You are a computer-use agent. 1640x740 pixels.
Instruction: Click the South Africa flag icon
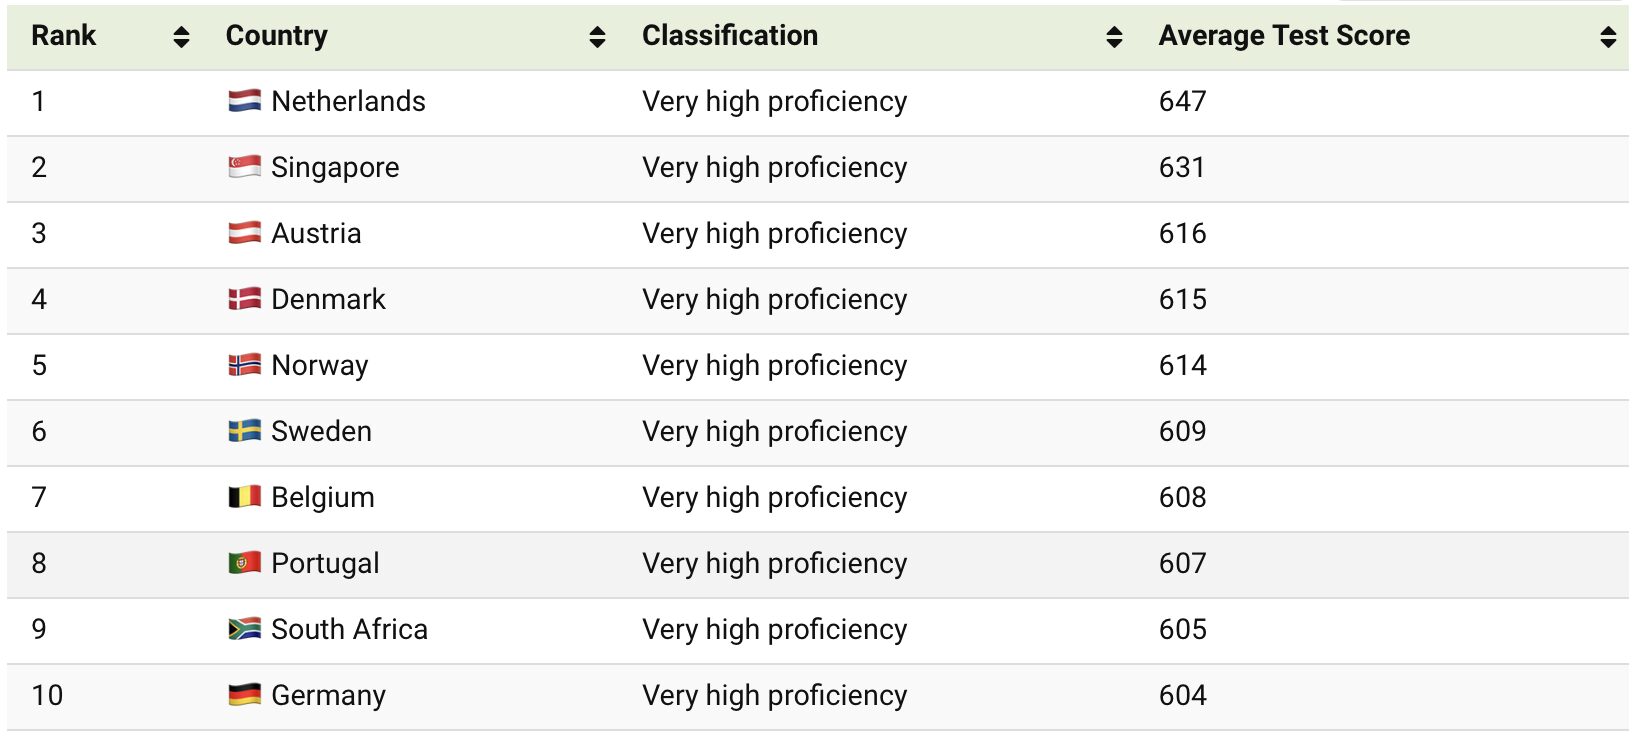coord(243,628)
